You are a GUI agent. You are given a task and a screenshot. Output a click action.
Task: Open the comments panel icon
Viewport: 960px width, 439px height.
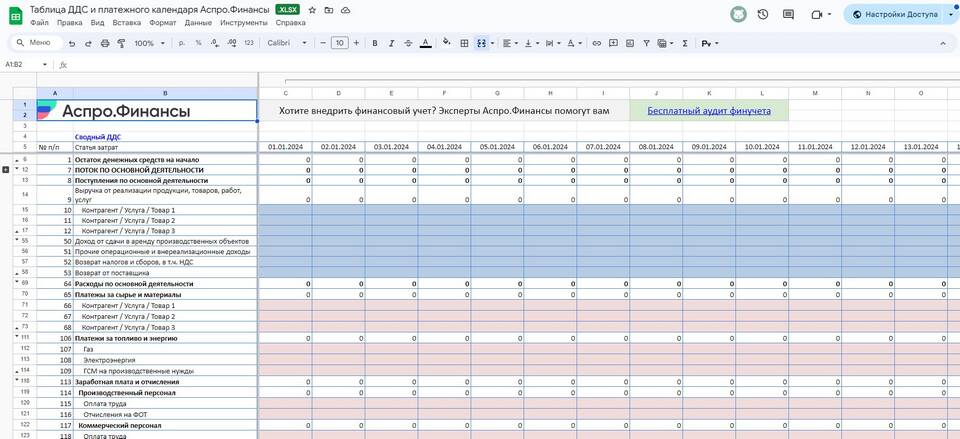790,14
